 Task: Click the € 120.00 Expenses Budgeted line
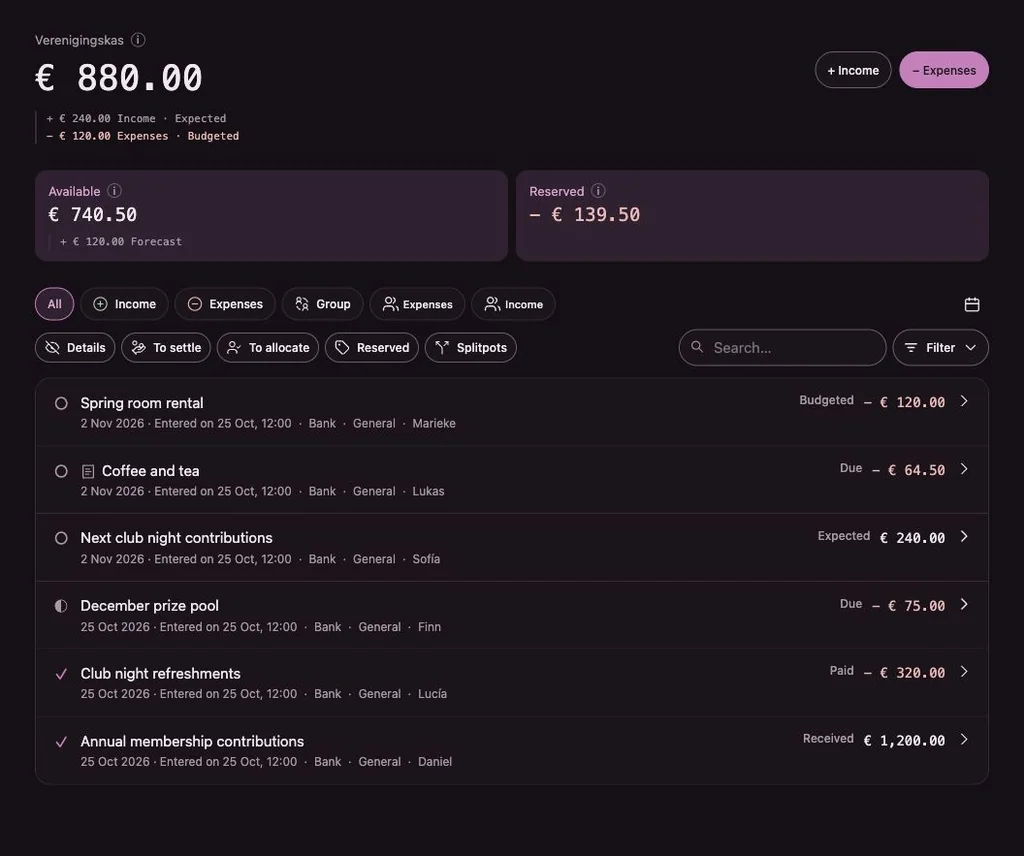pyautogui.click(x=142, y=136)
